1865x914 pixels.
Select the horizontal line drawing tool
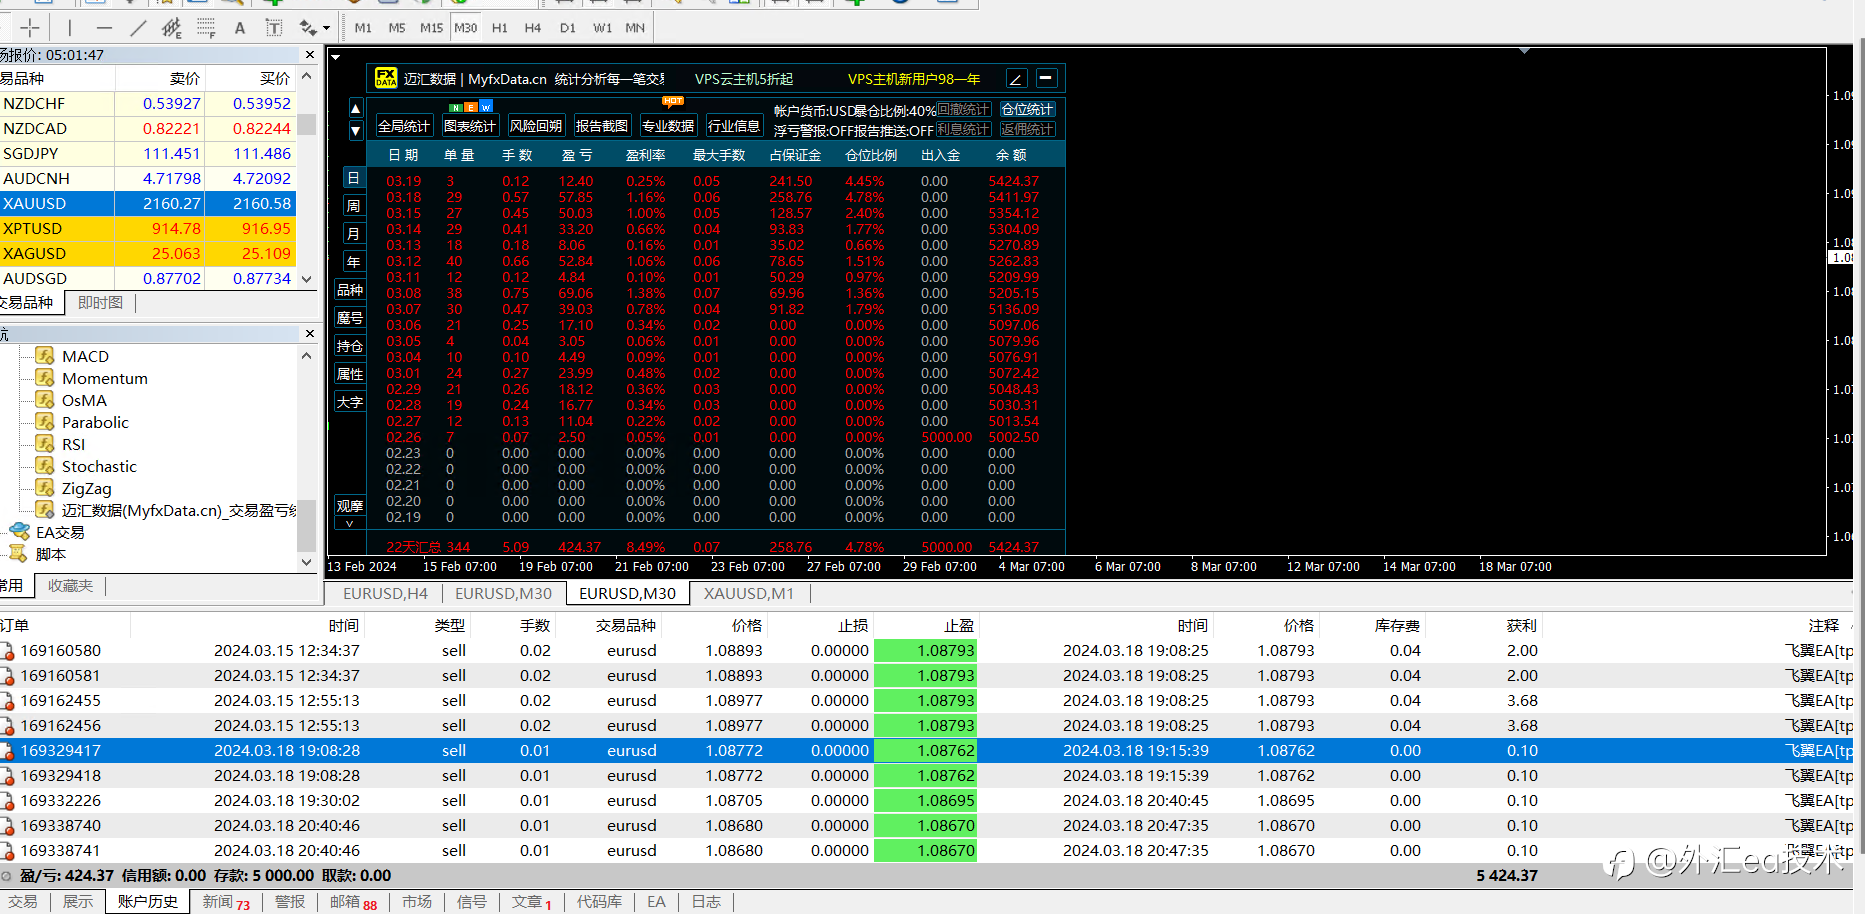click(x=104, y=28)
